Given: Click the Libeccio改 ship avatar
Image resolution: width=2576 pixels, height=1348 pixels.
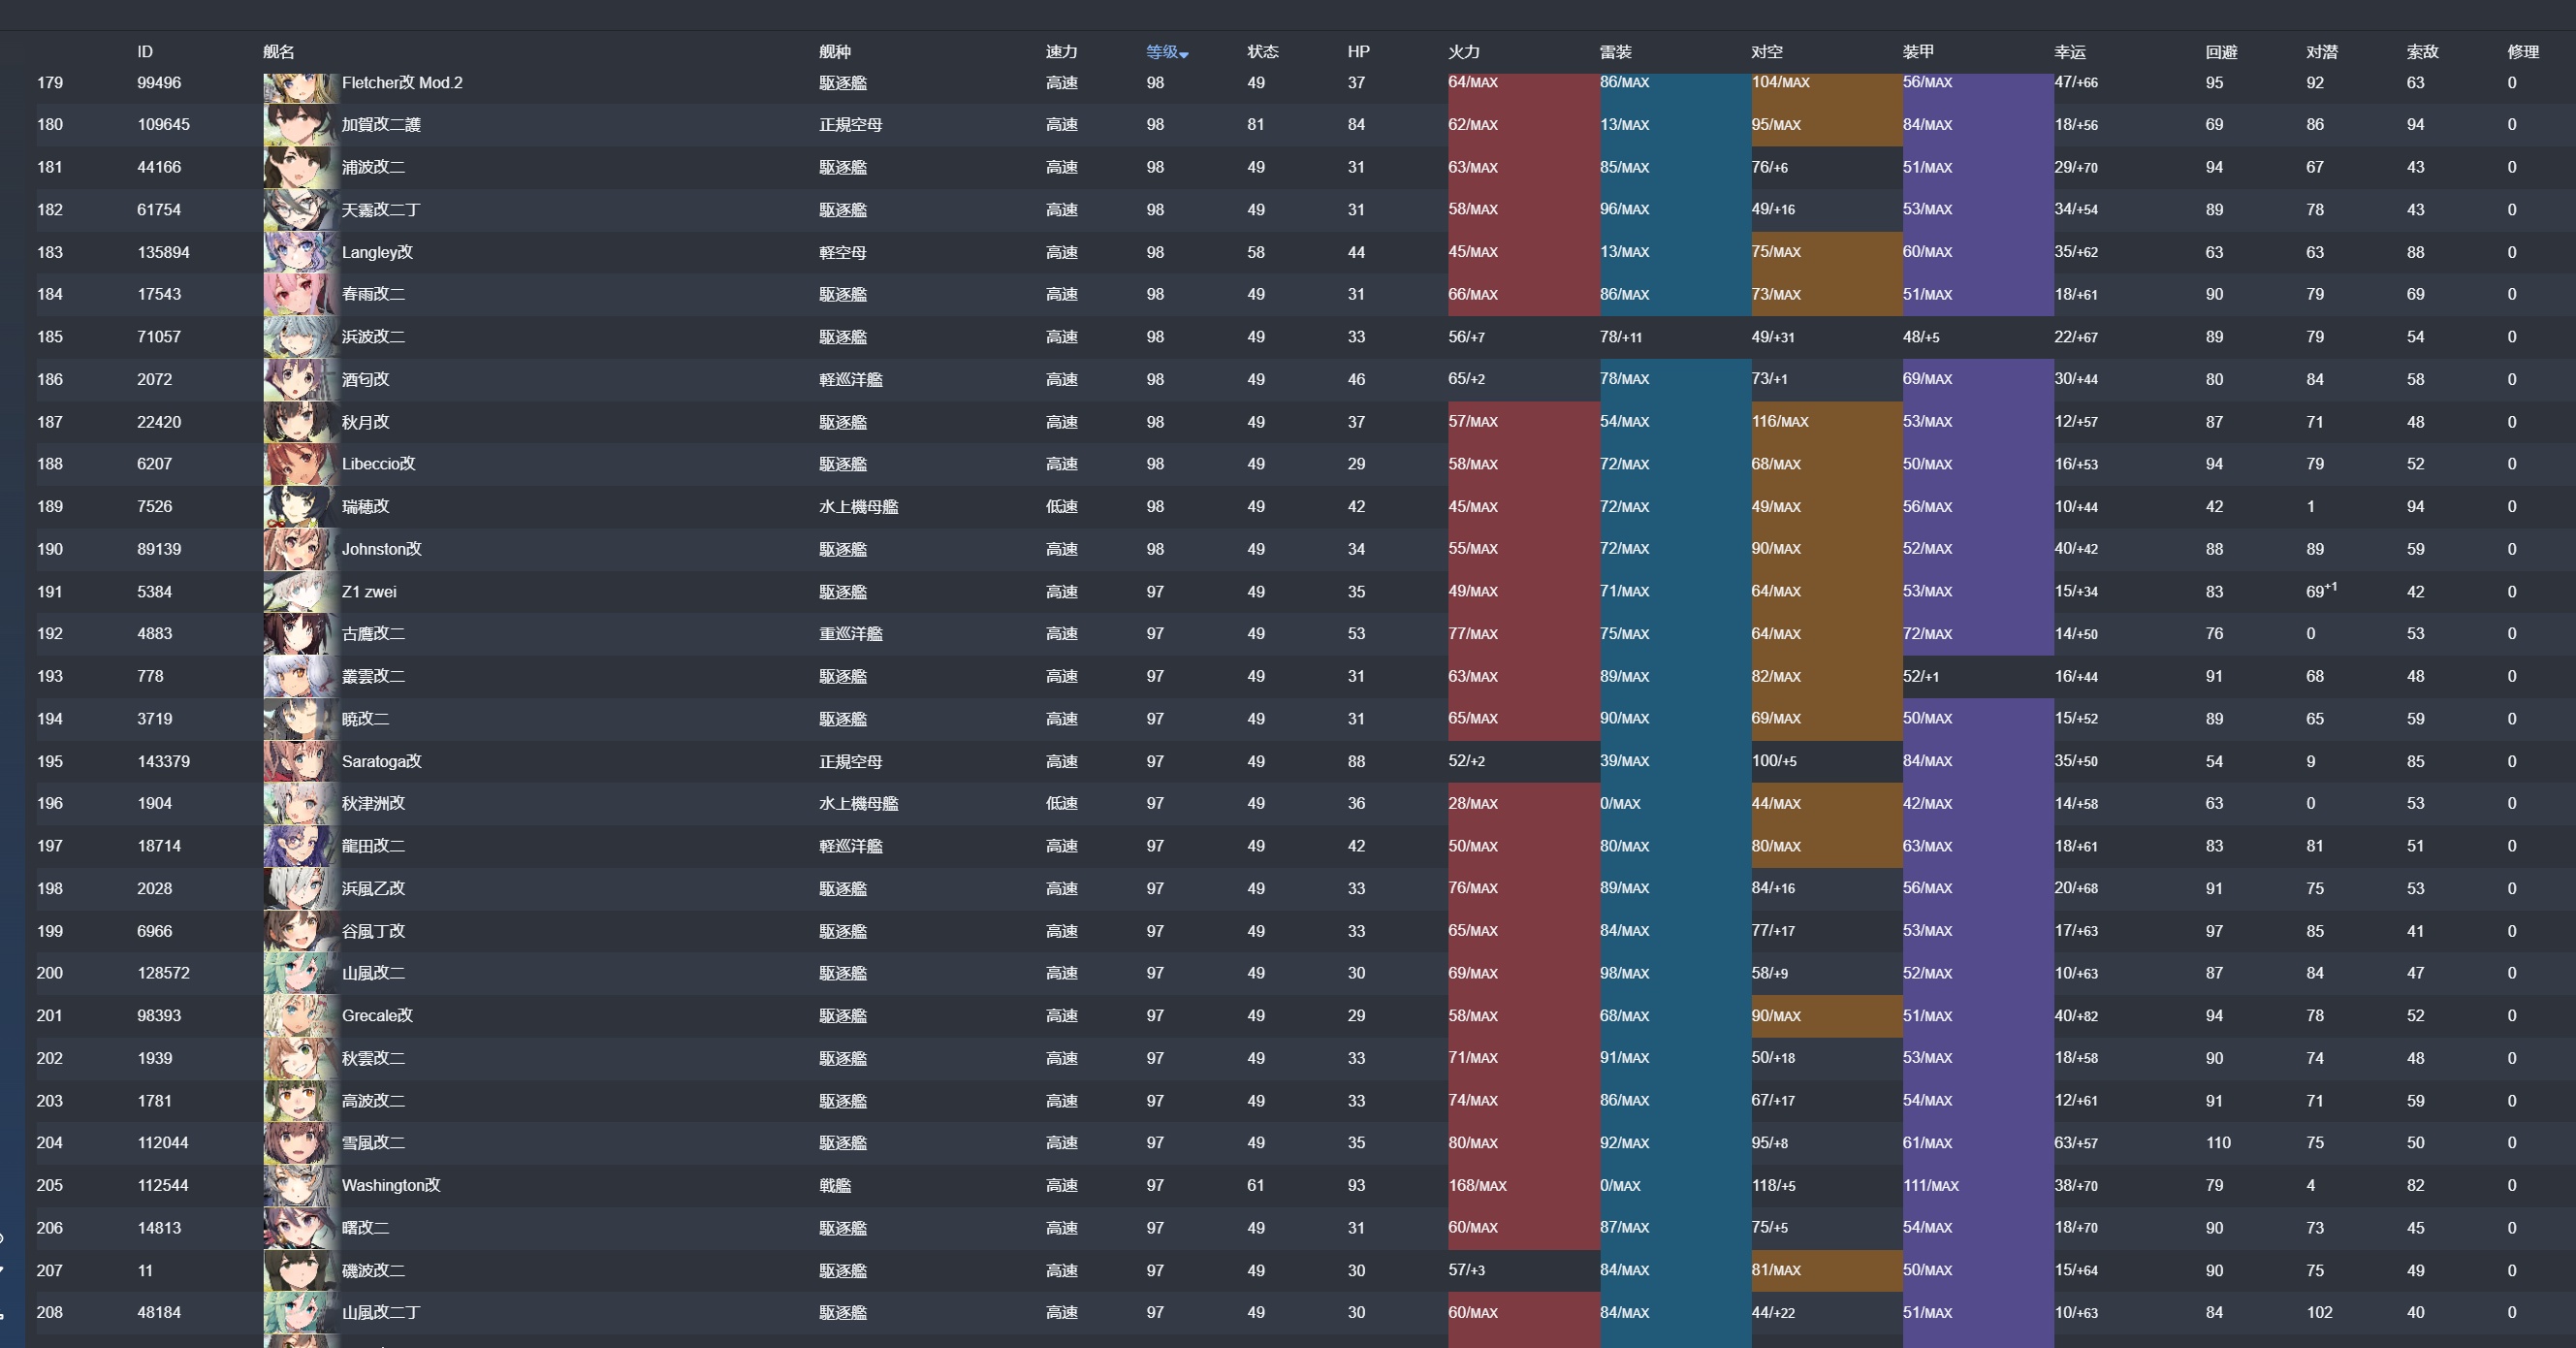Looking at the screenshot, I should click(298, 464).
